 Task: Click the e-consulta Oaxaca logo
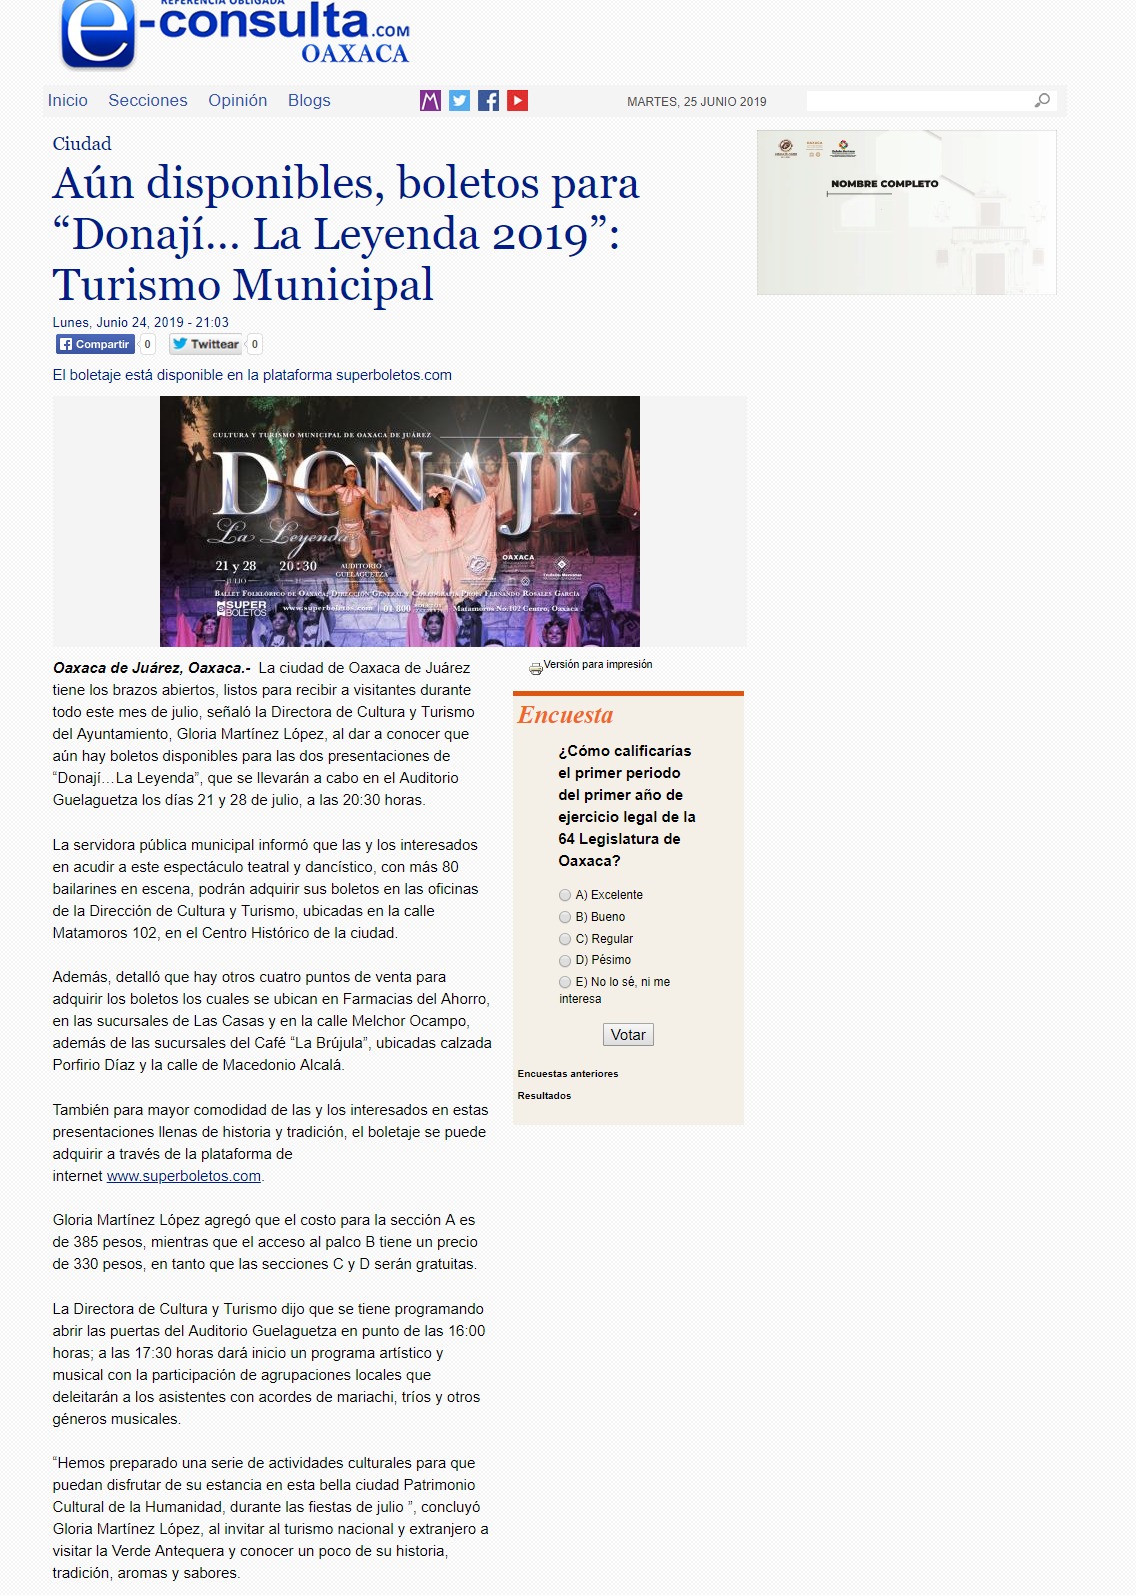click(x=235, y=35)
